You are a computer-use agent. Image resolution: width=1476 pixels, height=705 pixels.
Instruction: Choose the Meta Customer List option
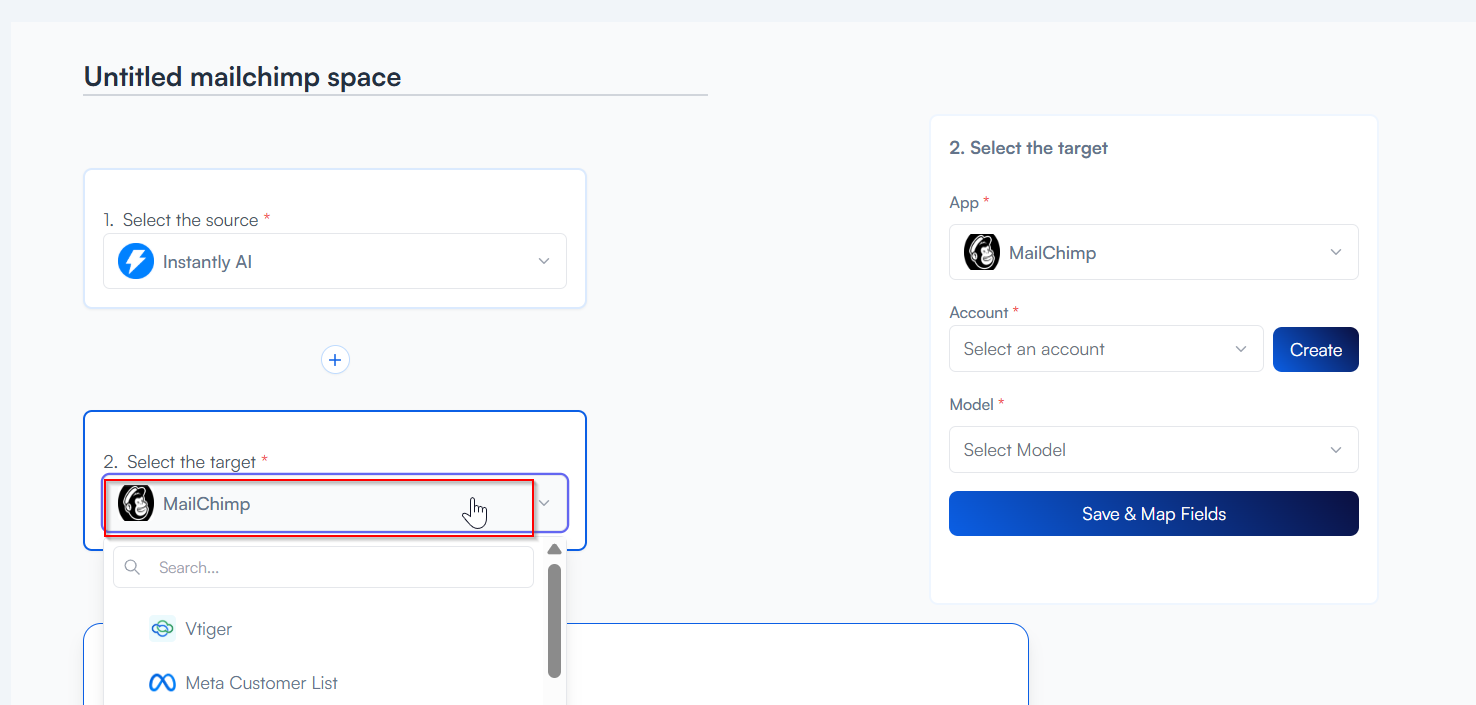pyautogui.click(x=262, y=683)
